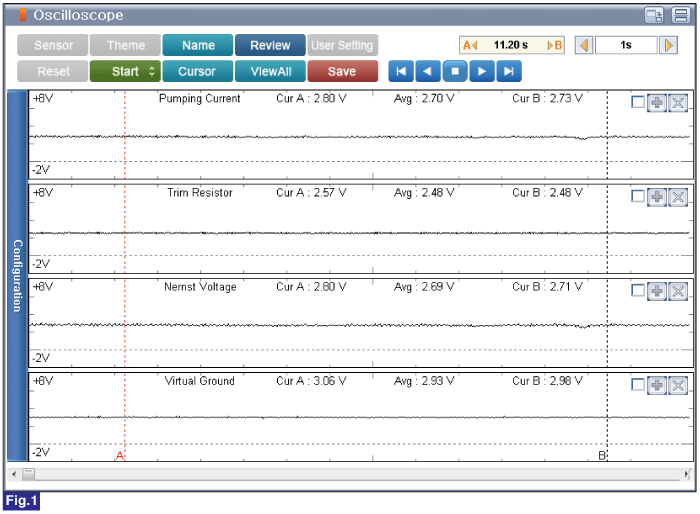Open User Setting
This screenshot has height=514, width=700.
342,45
